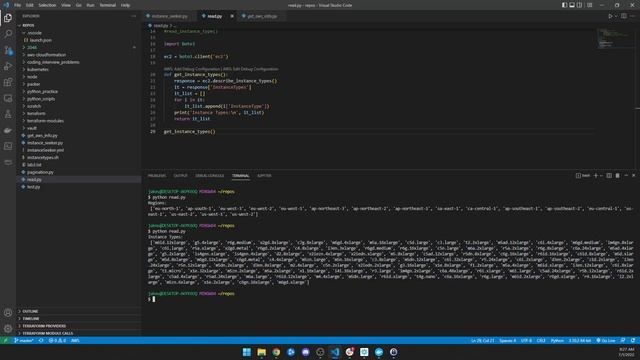Viewport: 640px width, 360px height.
Task: Switch to the get_aws_info.py editor tab
Action: coord(262,16)
